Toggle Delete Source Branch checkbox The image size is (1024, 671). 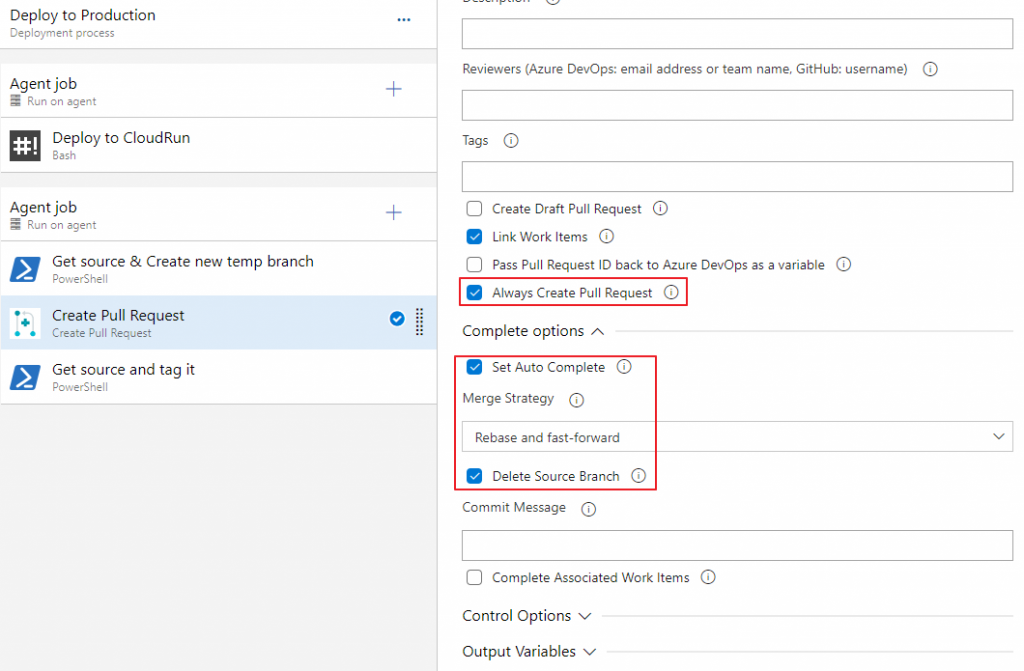pyautogui.click(x=474, y=476)
